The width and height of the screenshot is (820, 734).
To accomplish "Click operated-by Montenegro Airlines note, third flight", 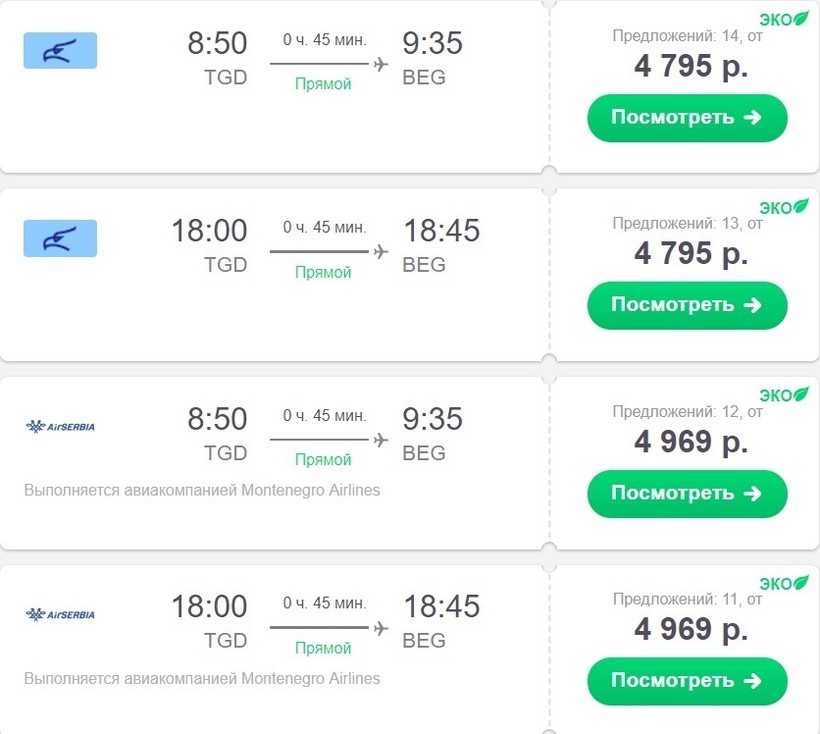I will (202, 491).
